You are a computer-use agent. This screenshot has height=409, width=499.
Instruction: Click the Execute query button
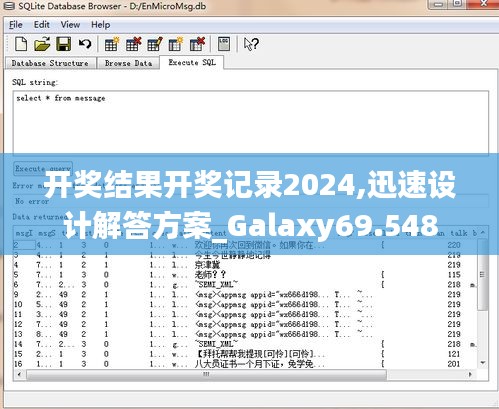coord(43,168)
